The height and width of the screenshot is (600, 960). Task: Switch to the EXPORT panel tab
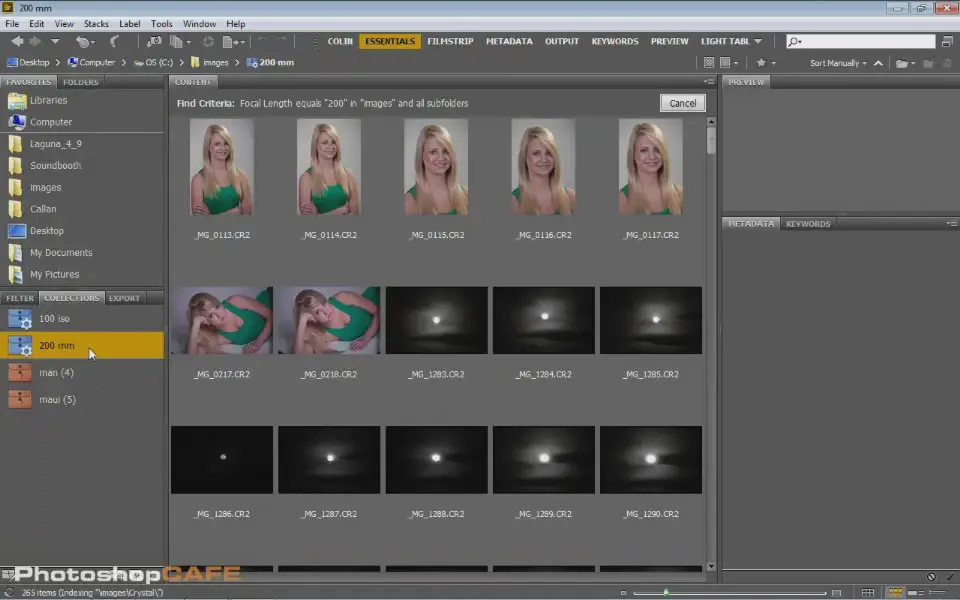pyautogui.click(x=124, y=298)
